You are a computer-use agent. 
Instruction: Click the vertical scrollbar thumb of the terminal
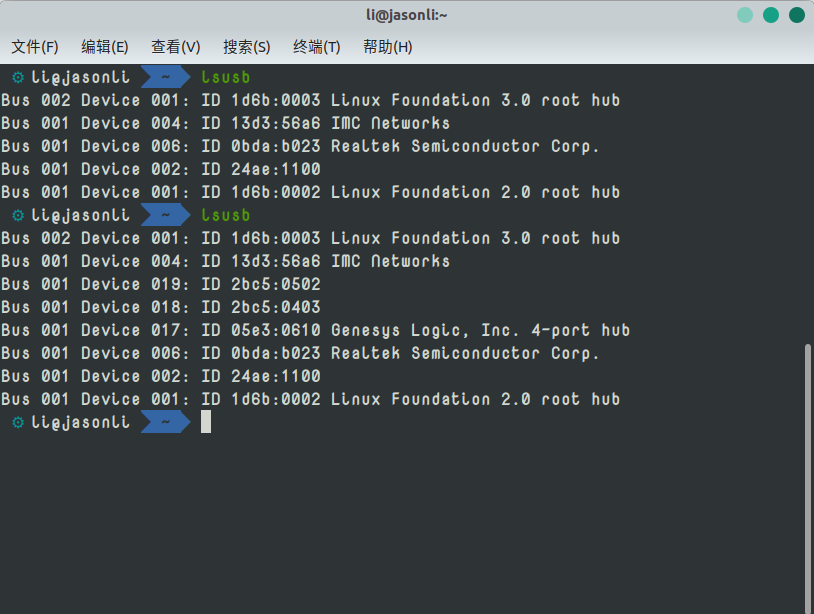[x=807, y=477]
